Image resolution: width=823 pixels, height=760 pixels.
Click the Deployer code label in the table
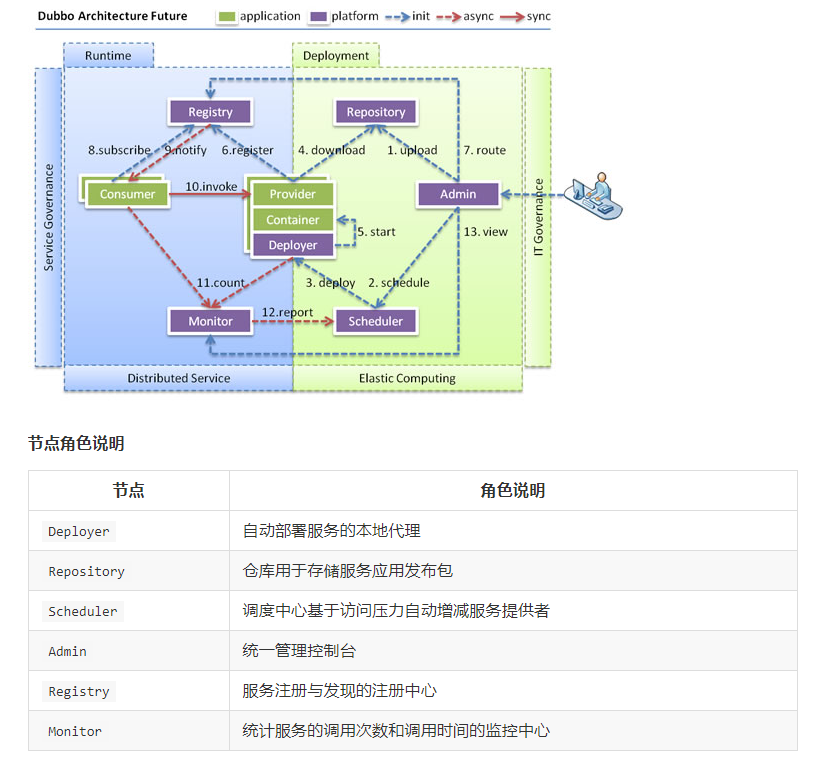coord(79,532)
